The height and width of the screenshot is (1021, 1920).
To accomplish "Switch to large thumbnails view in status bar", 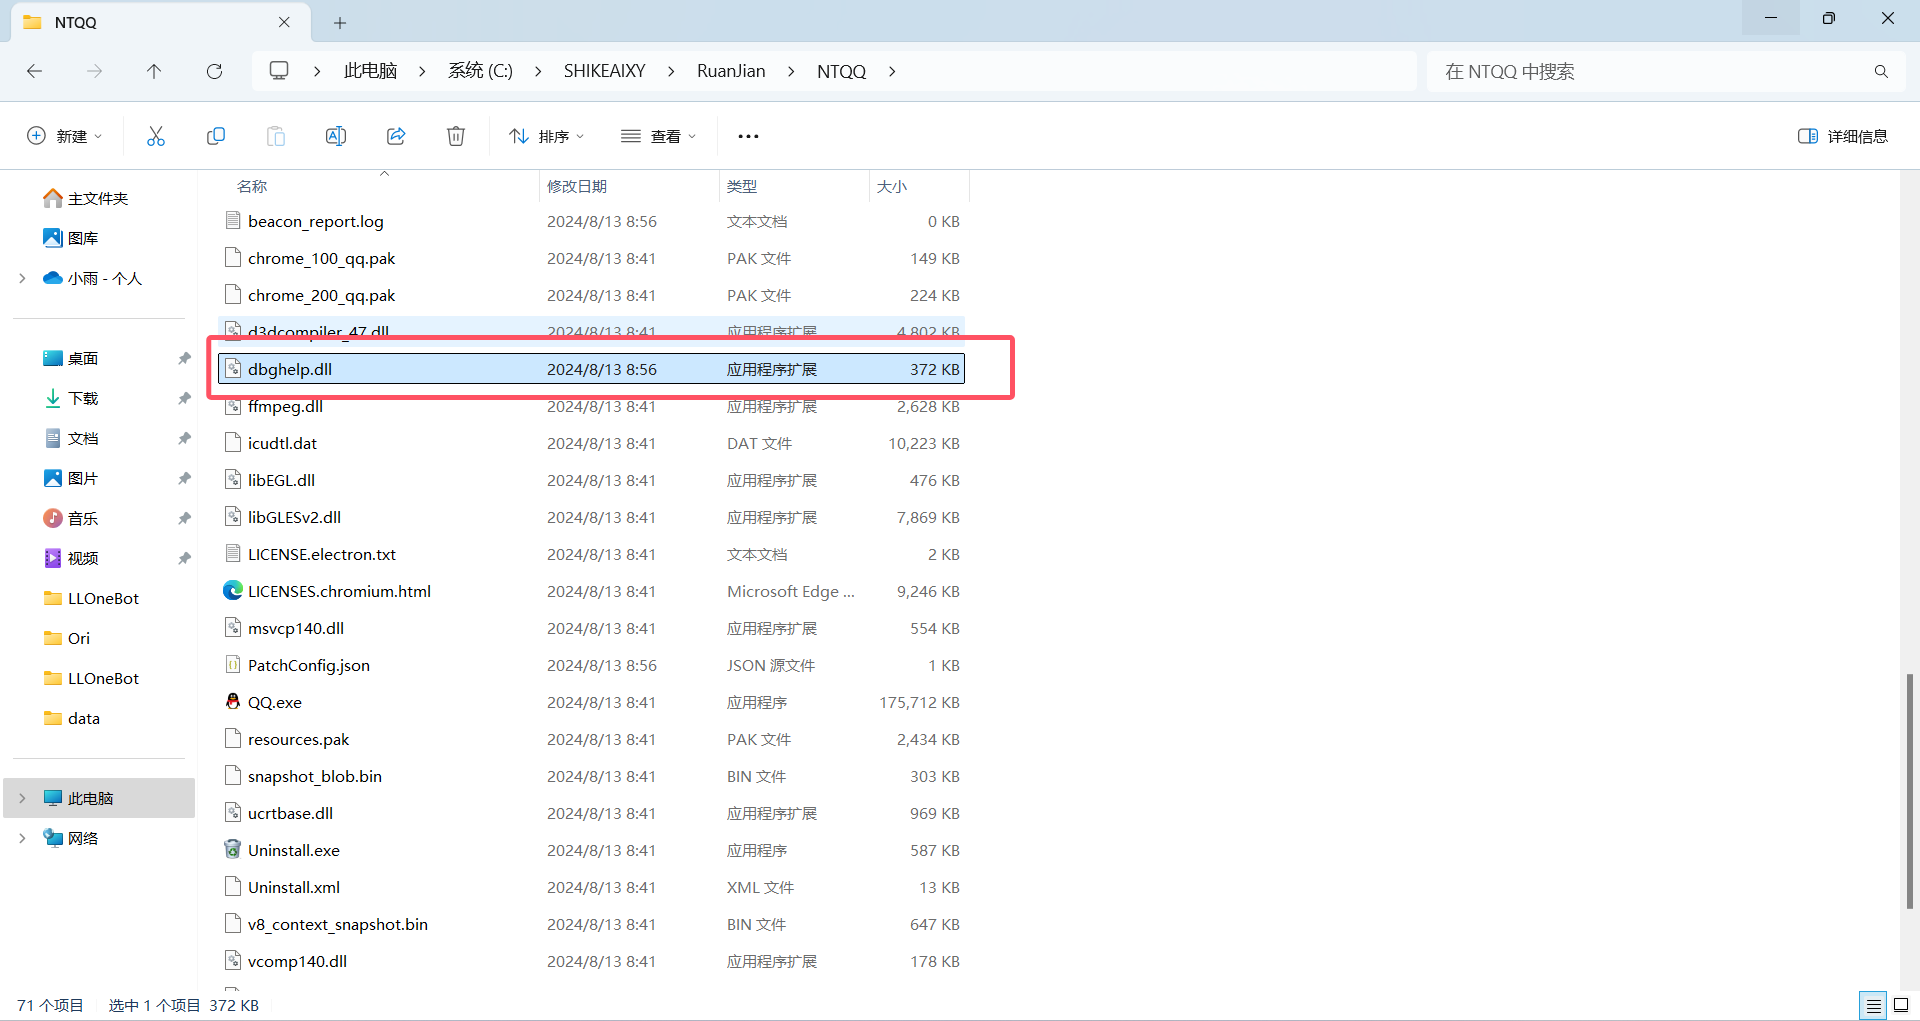I will click(x=1901, y=1005).
